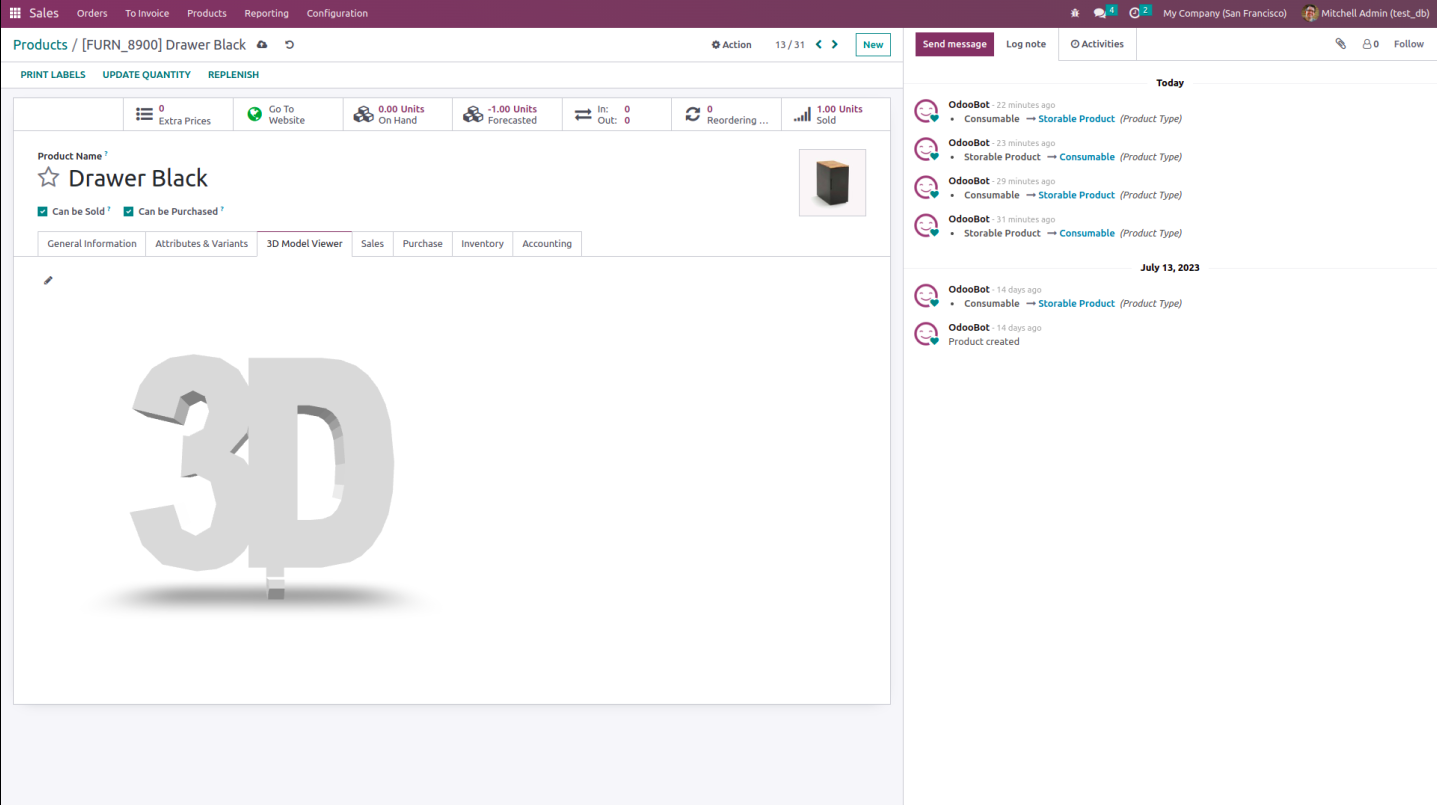Image resolution: width=1437 pixels, height=805 pixels.
Task: Switch to the Sales tab
Action: [373, 244]
